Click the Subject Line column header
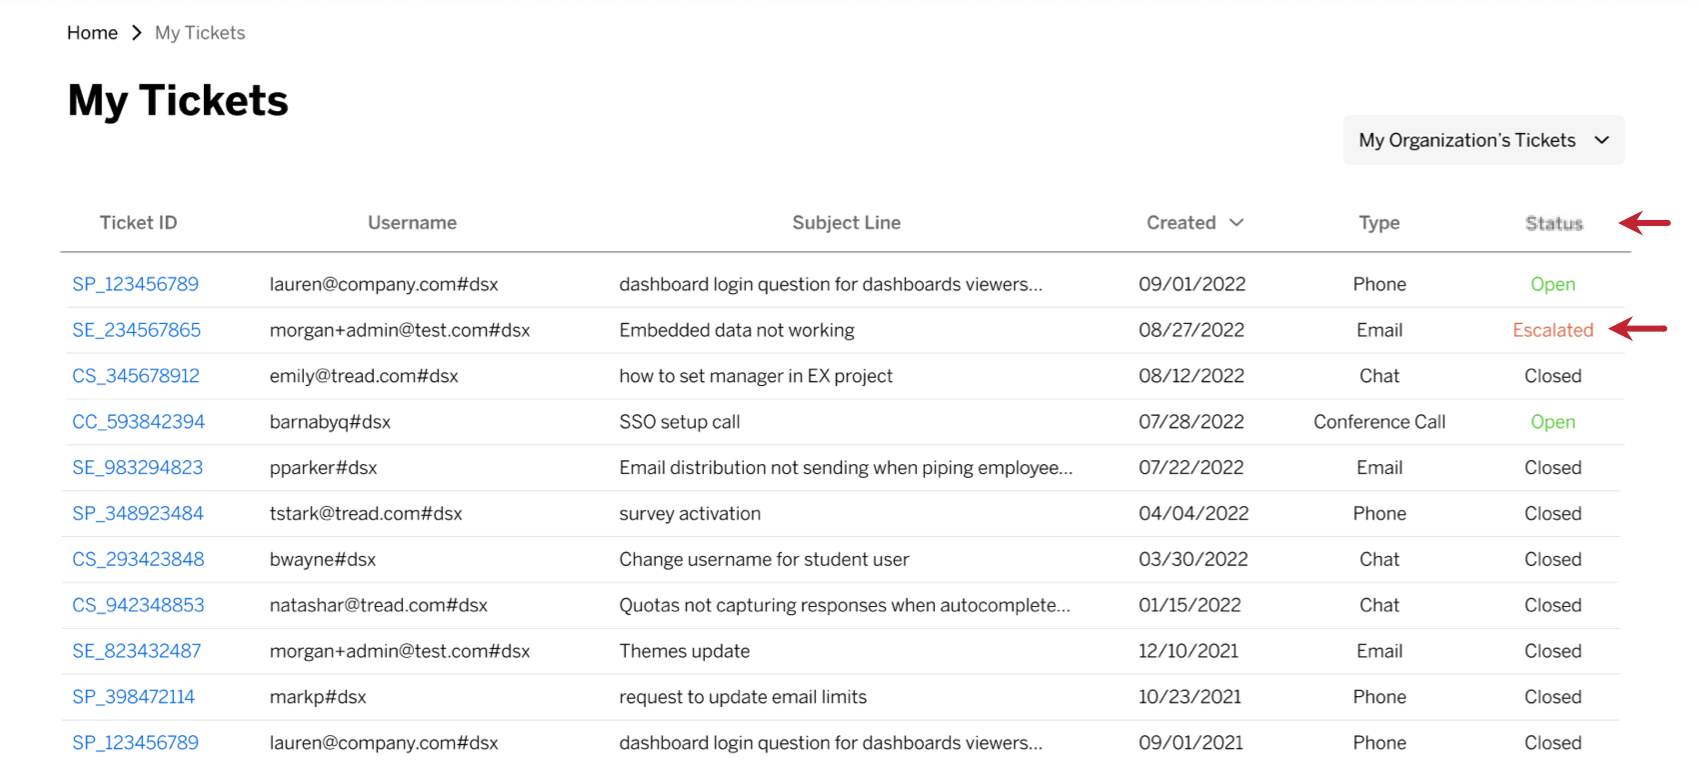1699x762 pixels. point(846,223)
